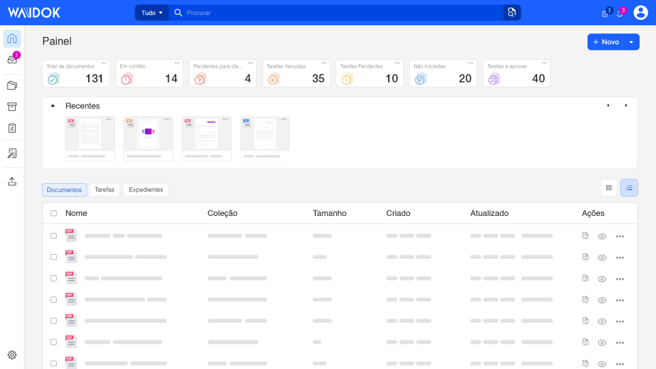Viewport: 656px width, 369px height.
Task: Collapse the Recentes section triangle
Action: [x=53, y=106]
